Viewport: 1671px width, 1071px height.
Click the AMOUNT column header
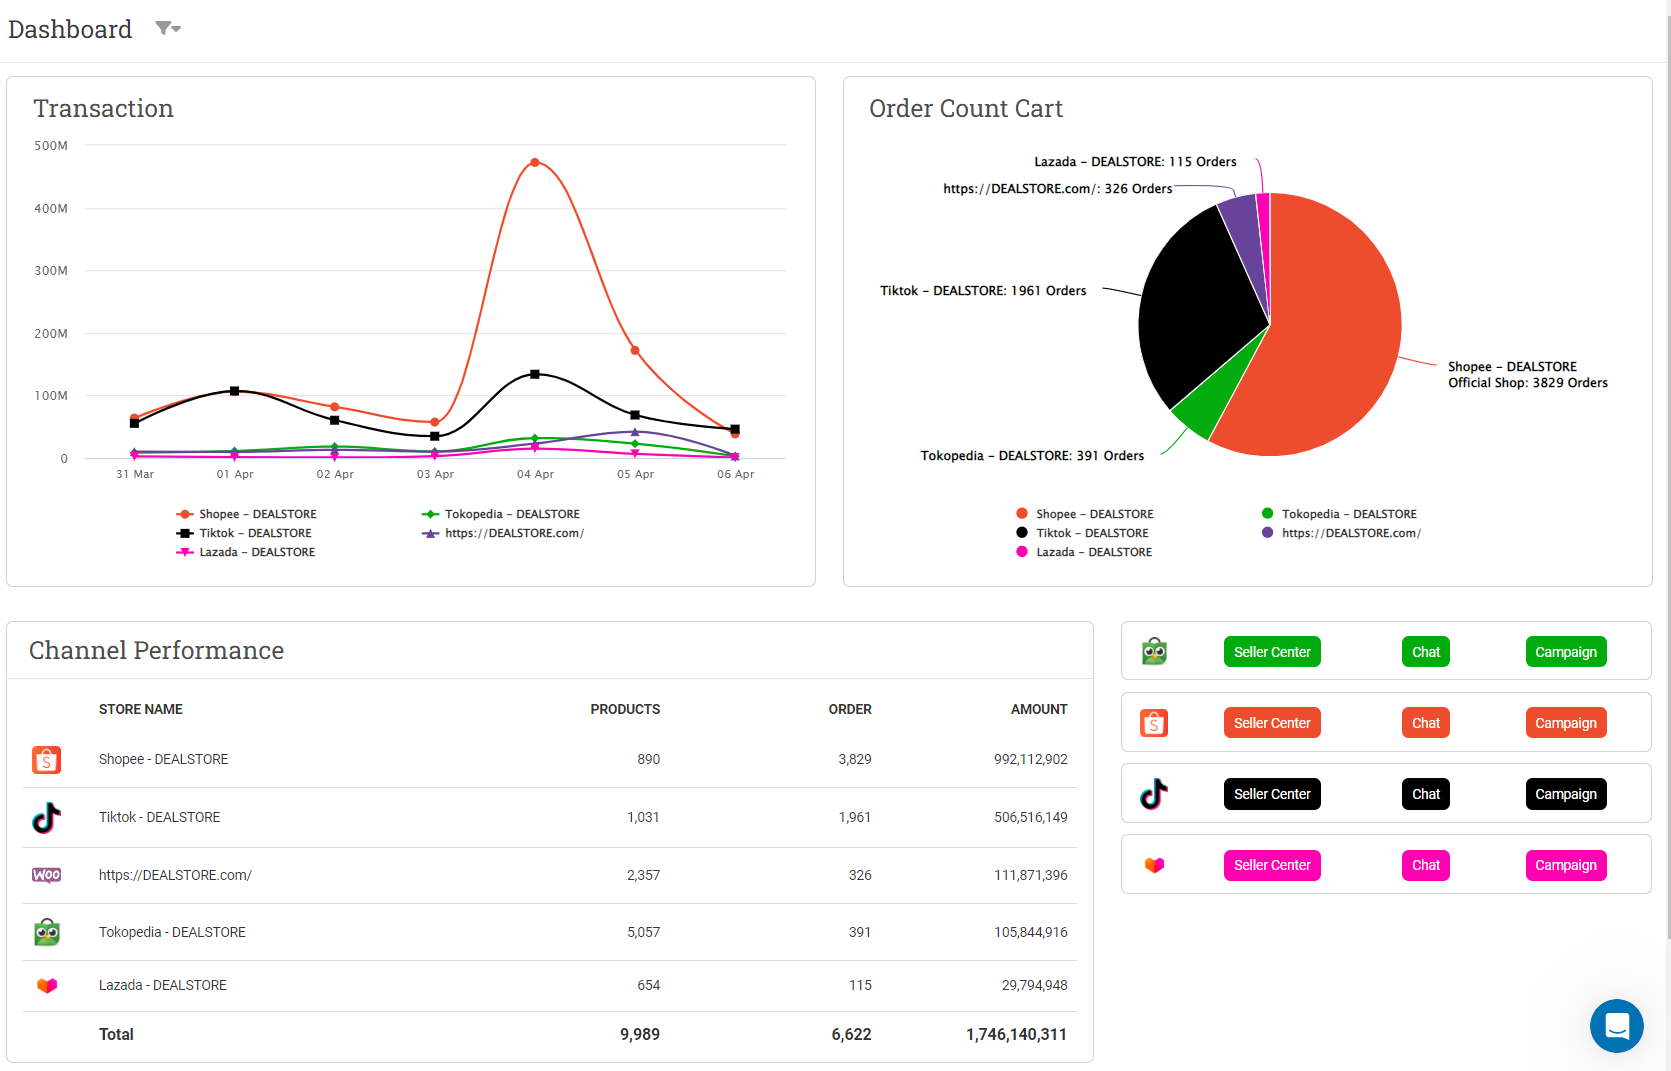tap(1039, 709)
